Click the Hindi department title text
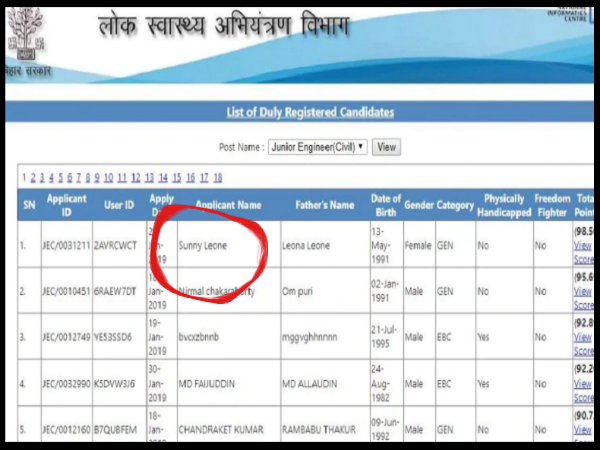The height and width of the screenshot is (450, 600). tap(224, 25)
